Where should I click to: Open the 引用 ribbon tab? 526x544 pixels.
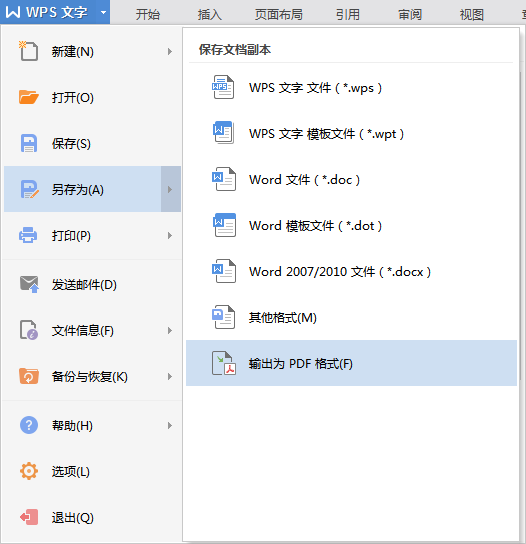(348, 15)
